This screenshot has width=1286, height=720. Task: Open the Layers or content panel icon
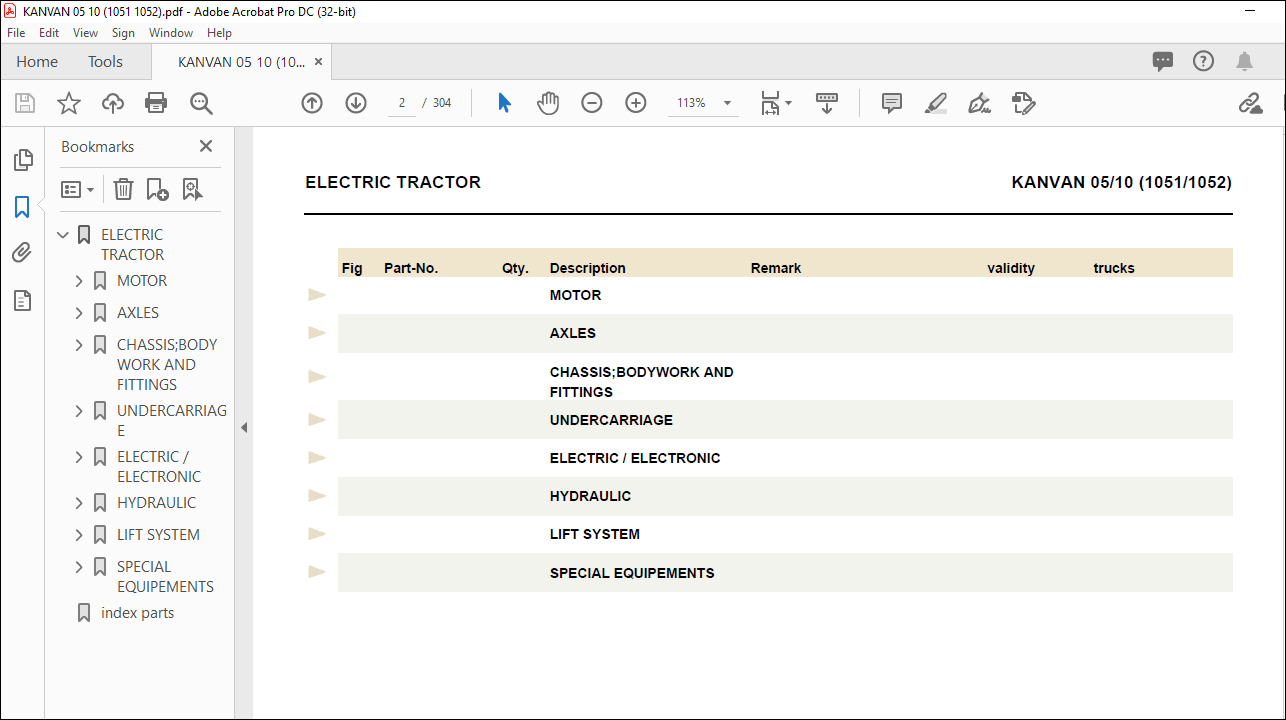[22, 300]
